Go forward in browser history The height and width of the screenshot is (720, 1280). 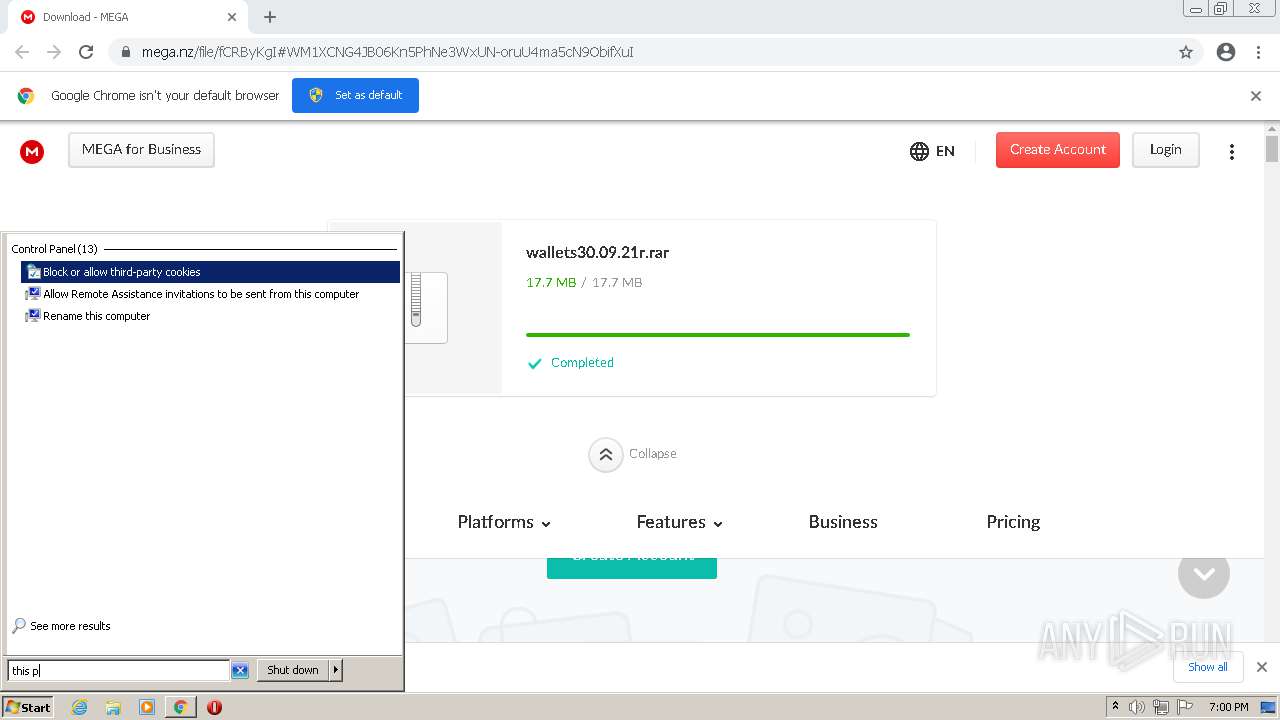point(54,52)
